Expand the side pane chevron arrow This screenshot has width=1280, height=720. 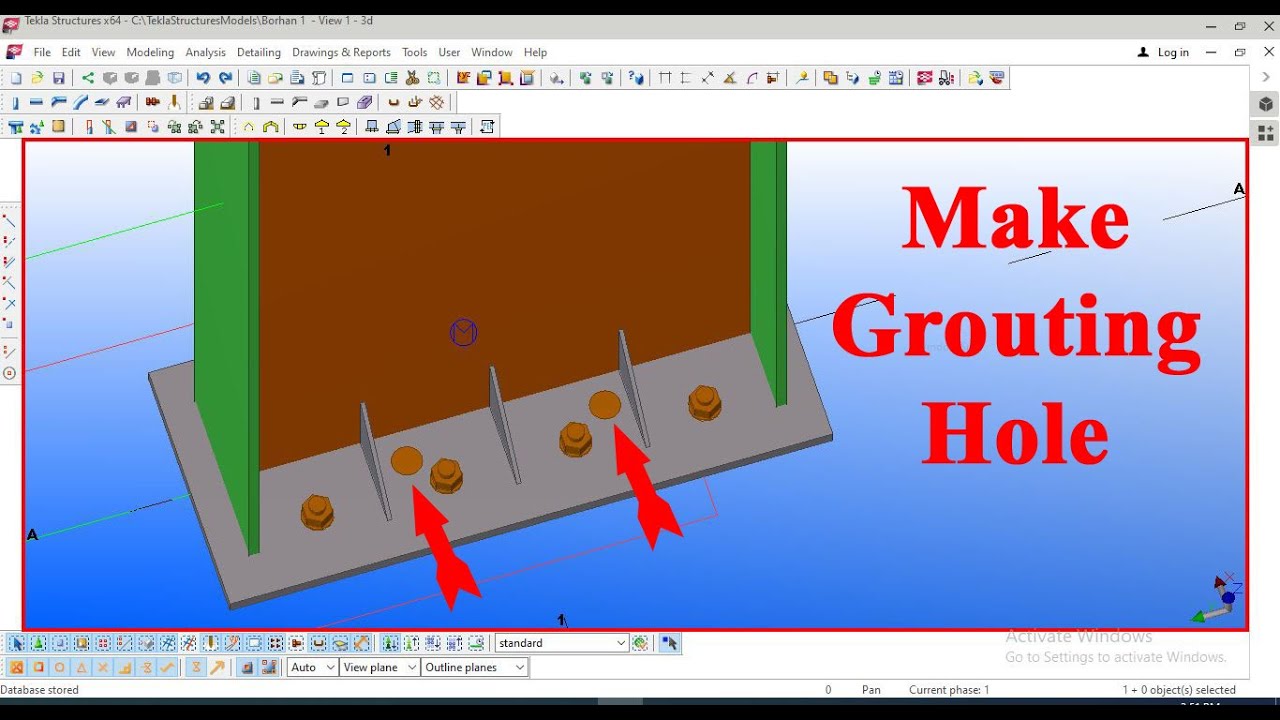coord(1267,77)
